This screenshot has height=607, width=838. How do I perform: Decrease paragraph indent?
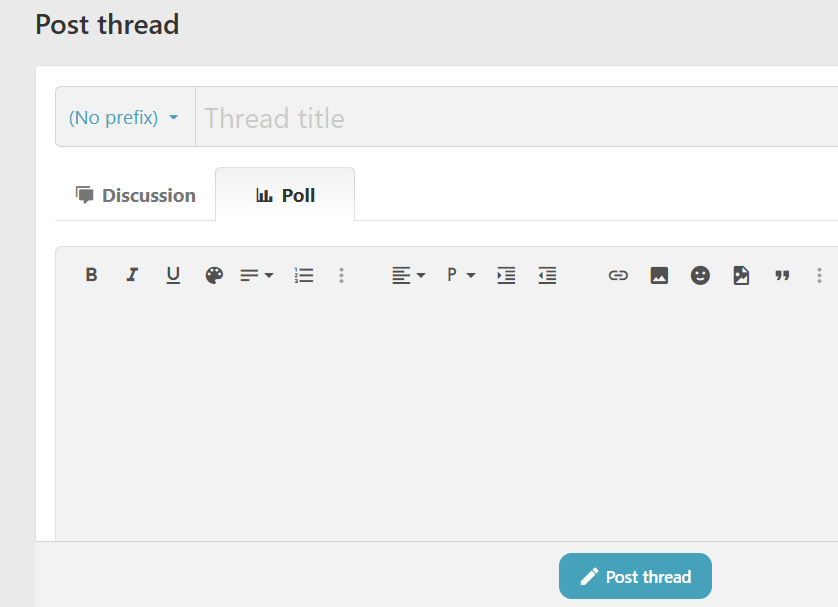(547, 275)
